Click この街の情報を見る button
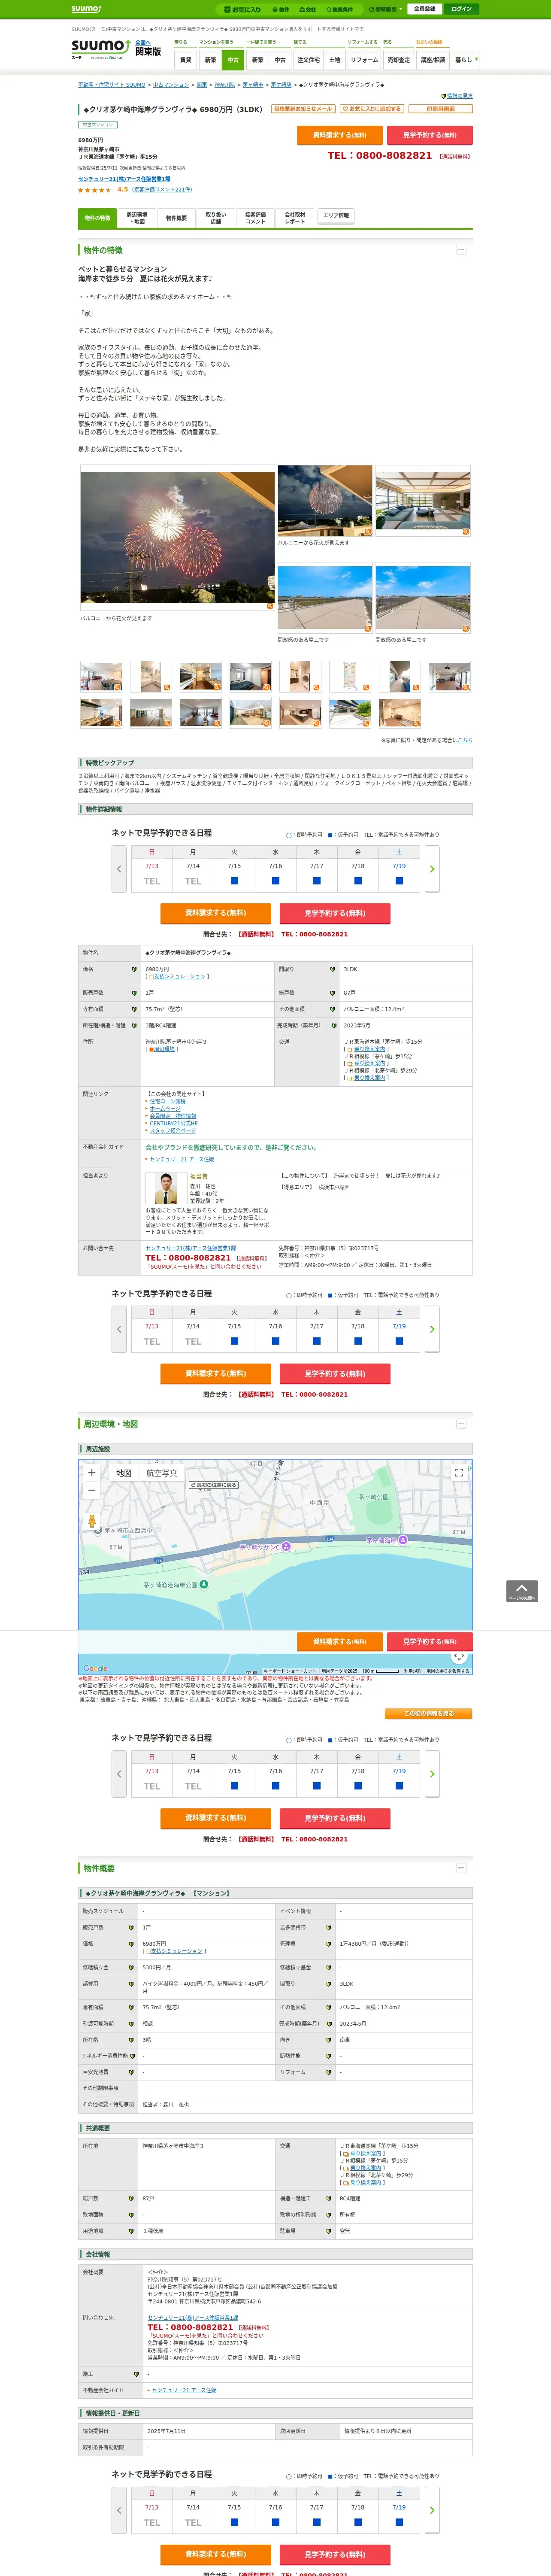Viewport: 551px width, 2576px height. [428, 1714]
